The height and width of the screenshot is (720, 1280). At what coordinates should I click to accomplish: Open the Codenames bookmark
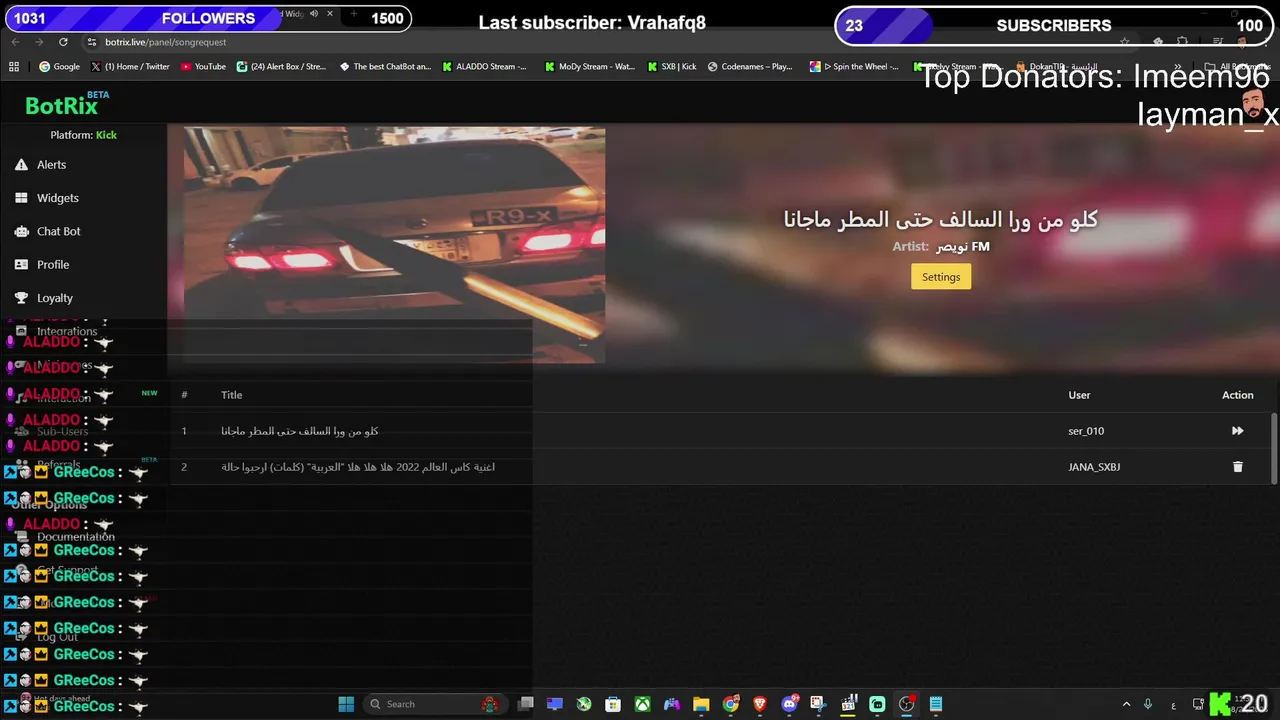pyautogui.click(x=750, y=67)
